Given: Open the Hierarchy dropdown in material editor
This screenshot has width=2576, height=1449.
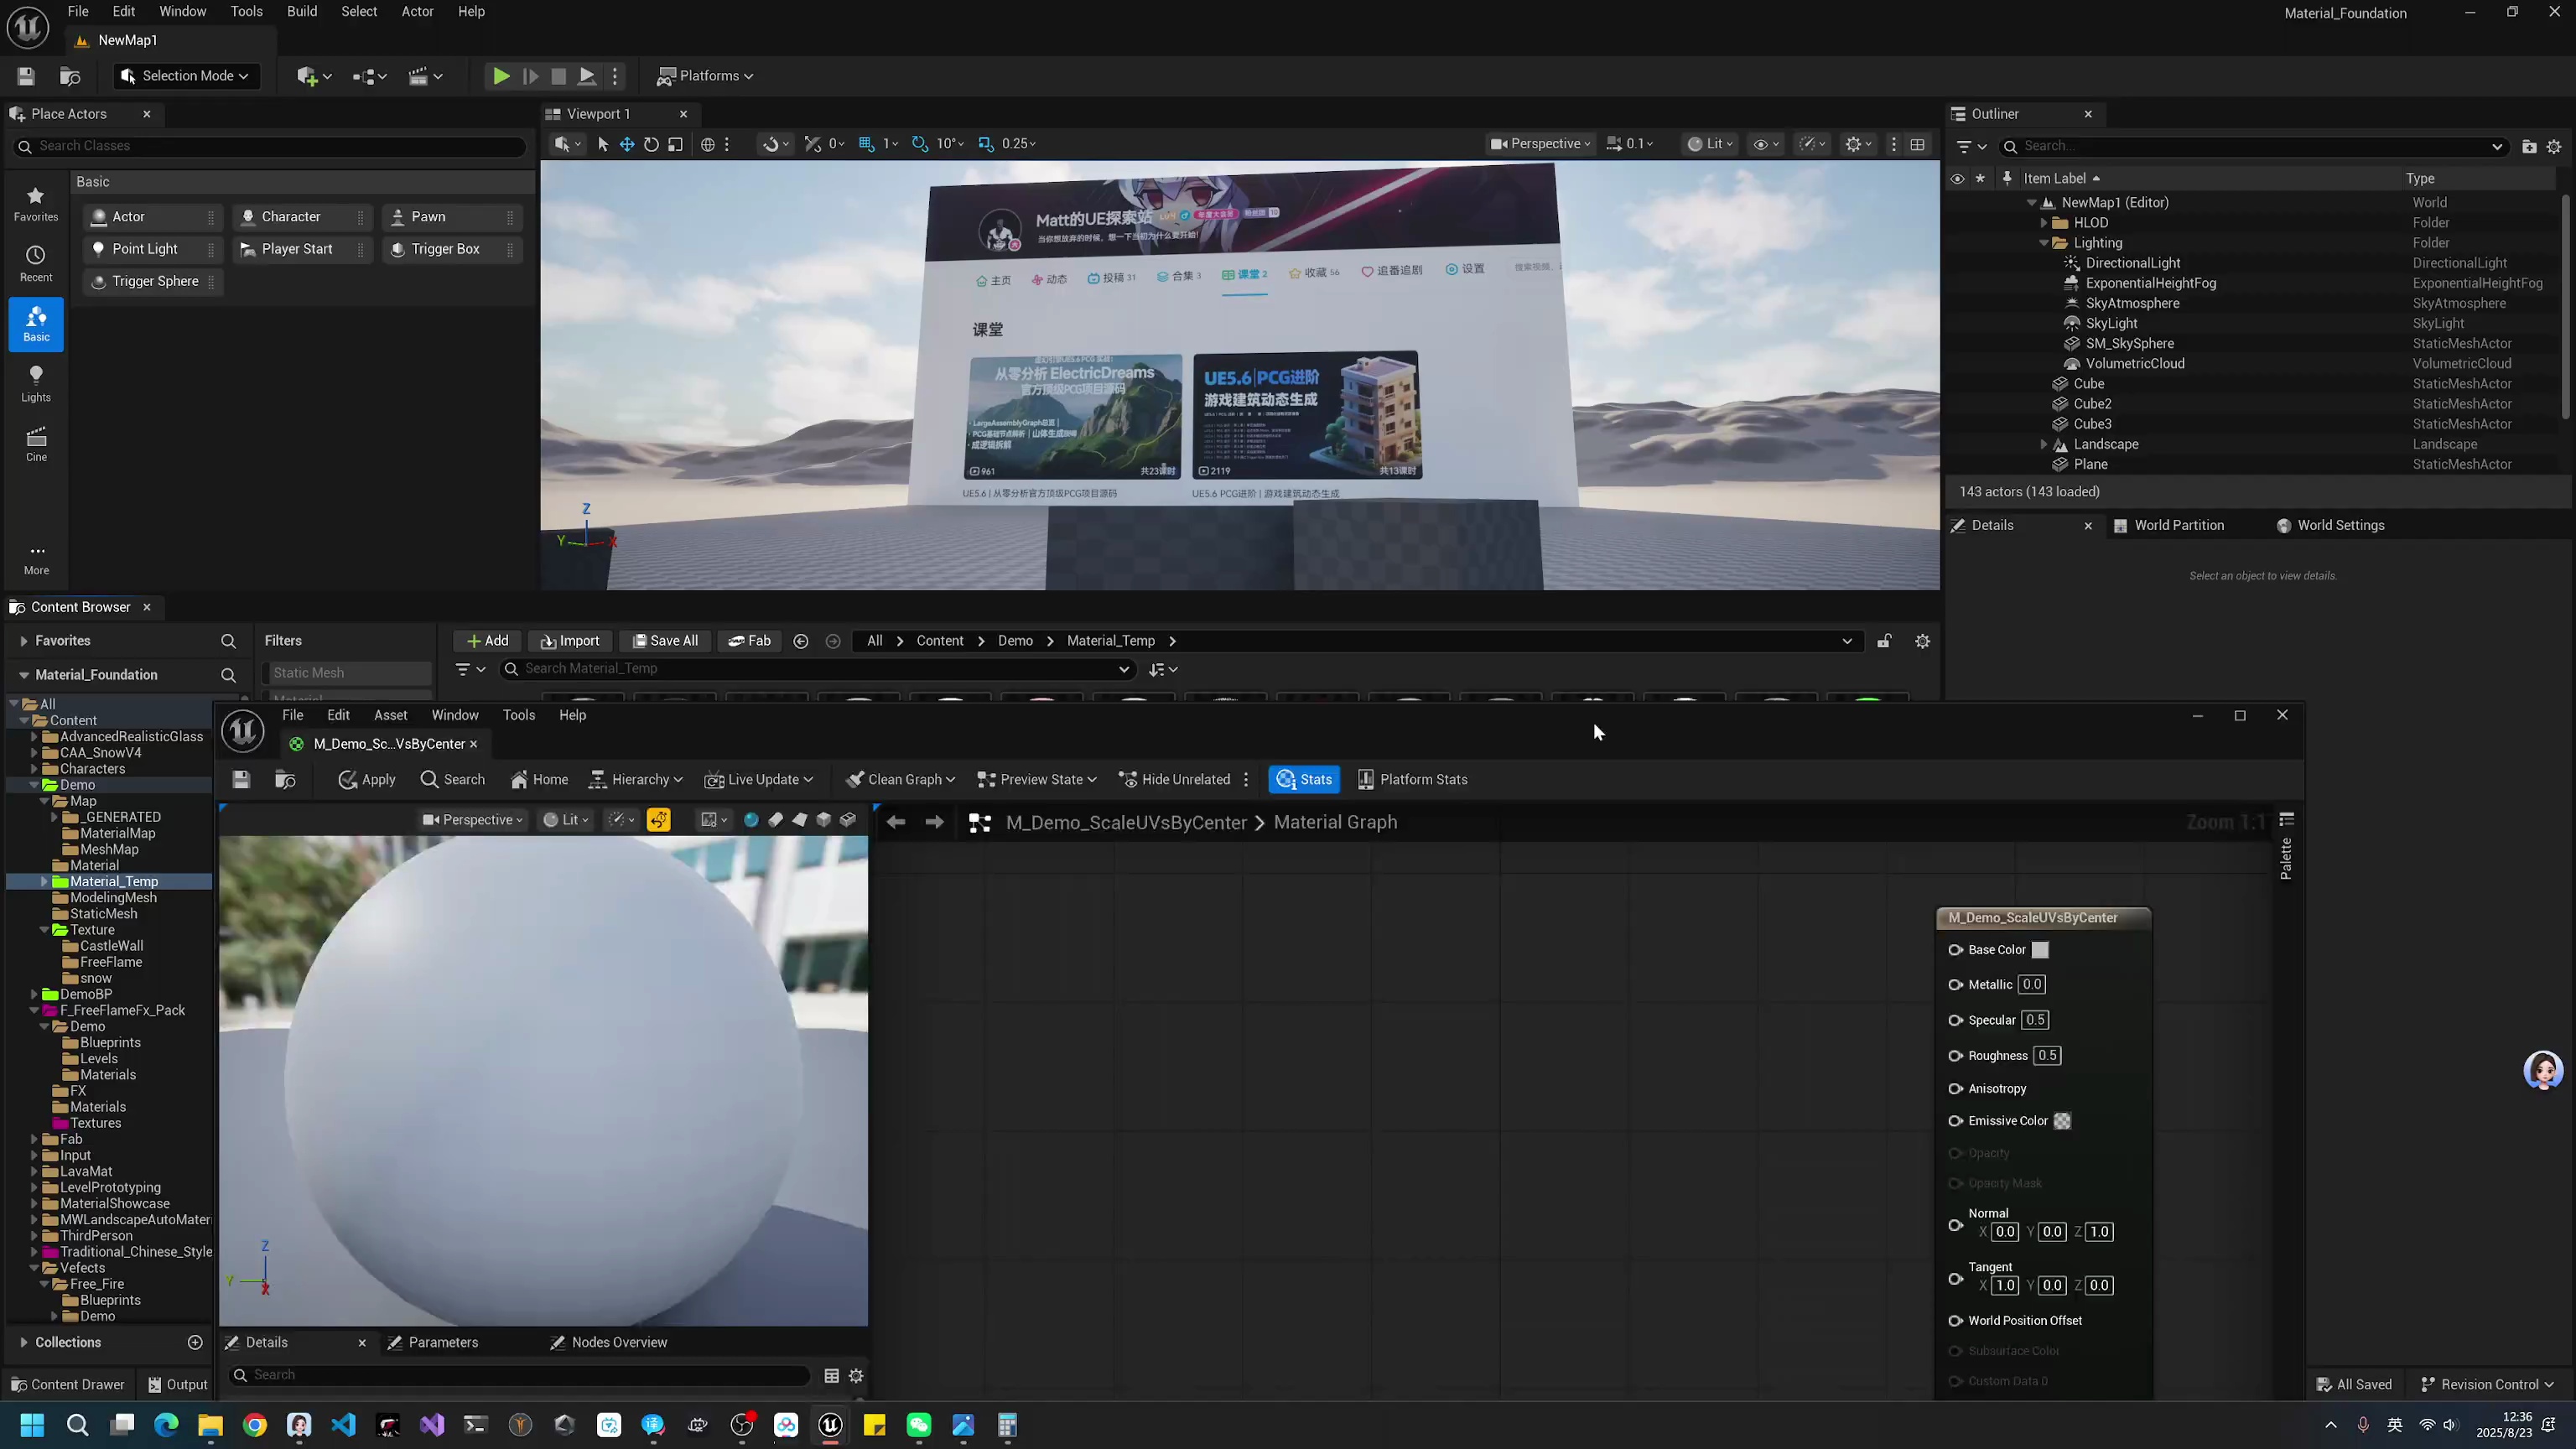Looking at the screenshot, I should pyautogui.click(x=636, y=780).
